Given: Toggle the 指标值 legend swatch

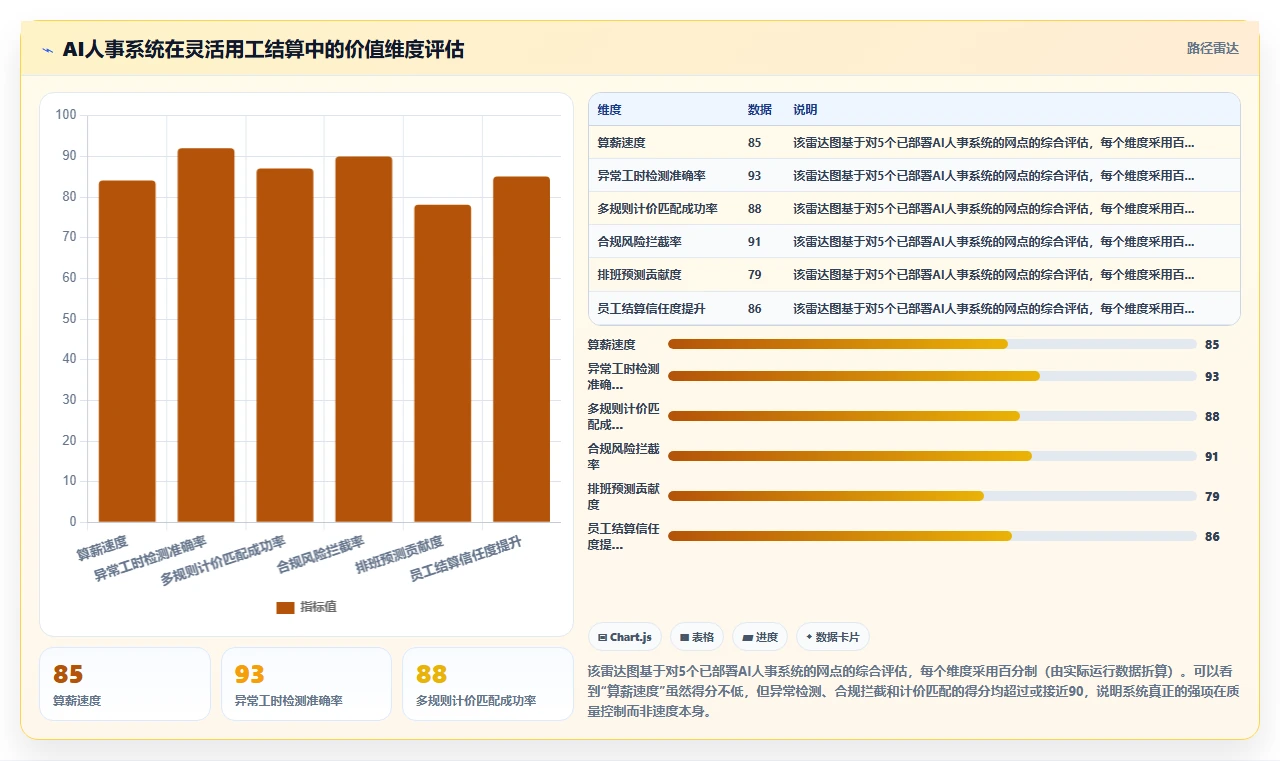Looking at the screenshot, I should point(285,607).
